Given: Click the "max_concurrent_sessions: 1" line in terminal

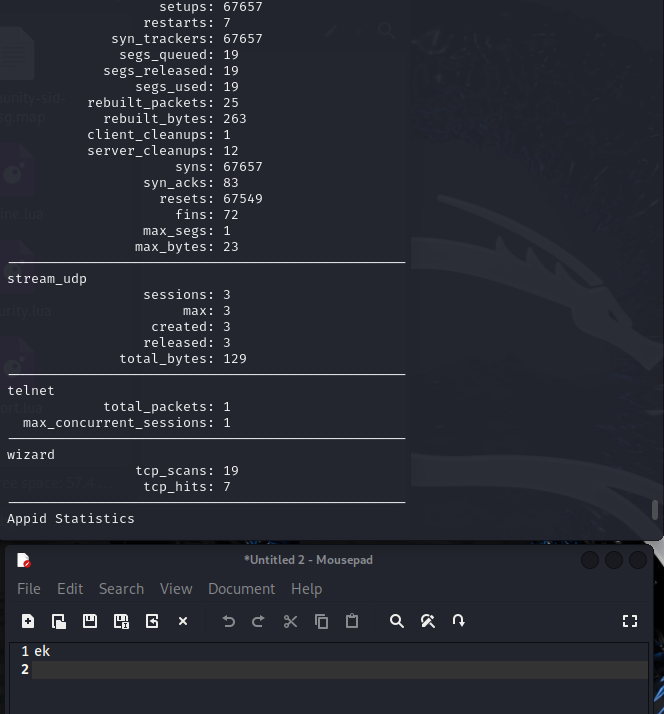Looking at the screenshot, I should point(127,423).
